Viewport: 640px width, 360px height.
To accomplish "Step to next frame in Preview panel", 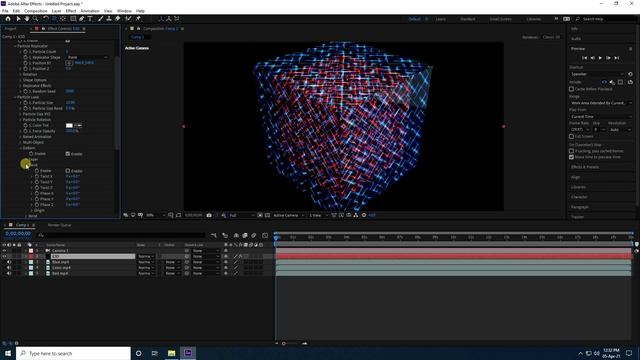I will pyautogui.click(x=608, y=58).
